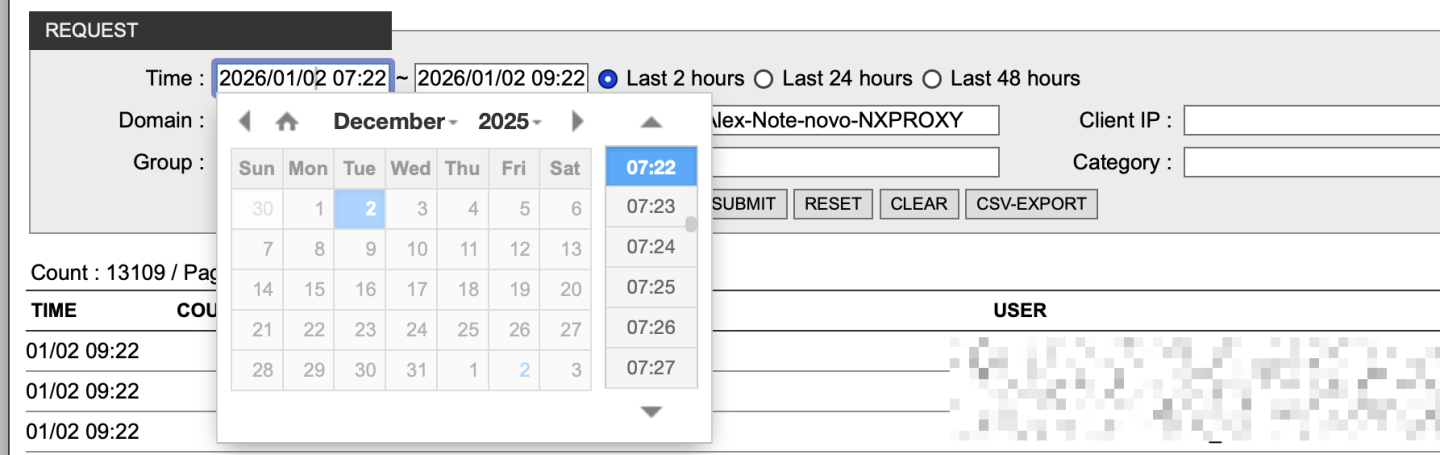Select Last 2 hours radio option
The height and width of the screenshot is (455, 1440).
(x=608, y=78)
